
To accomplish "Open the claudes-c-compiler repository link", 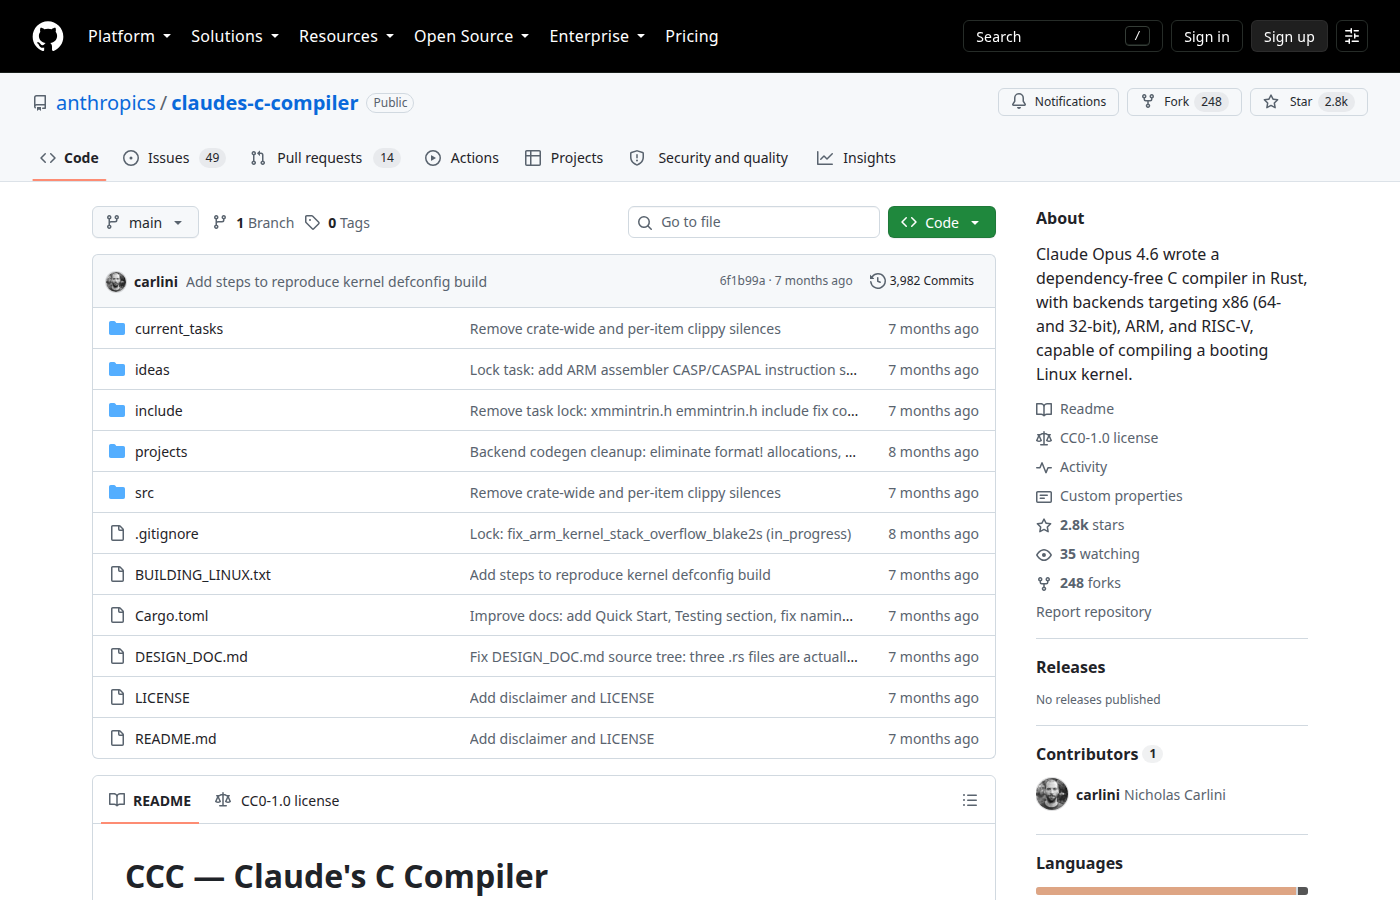I will (x=264, y=103).
